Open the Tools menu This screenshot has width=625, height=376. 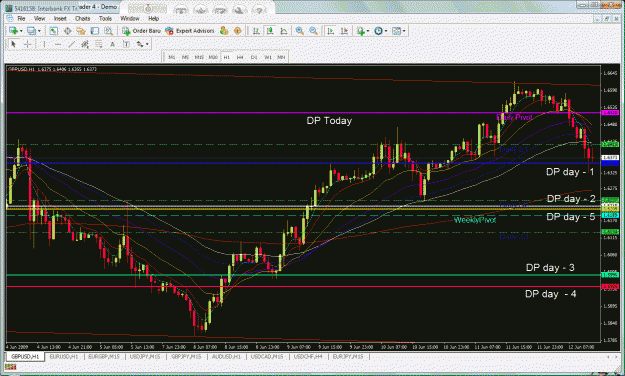105,18
